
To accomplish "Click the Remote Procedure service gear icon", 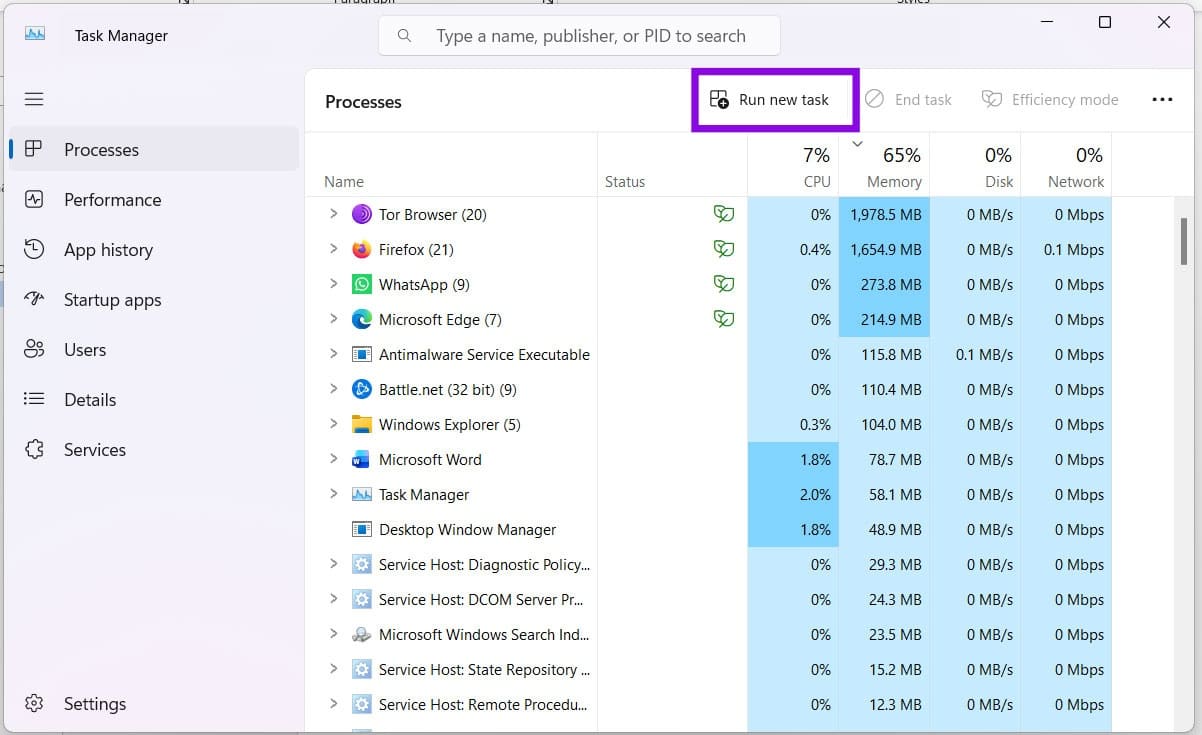I will (362, 704).
